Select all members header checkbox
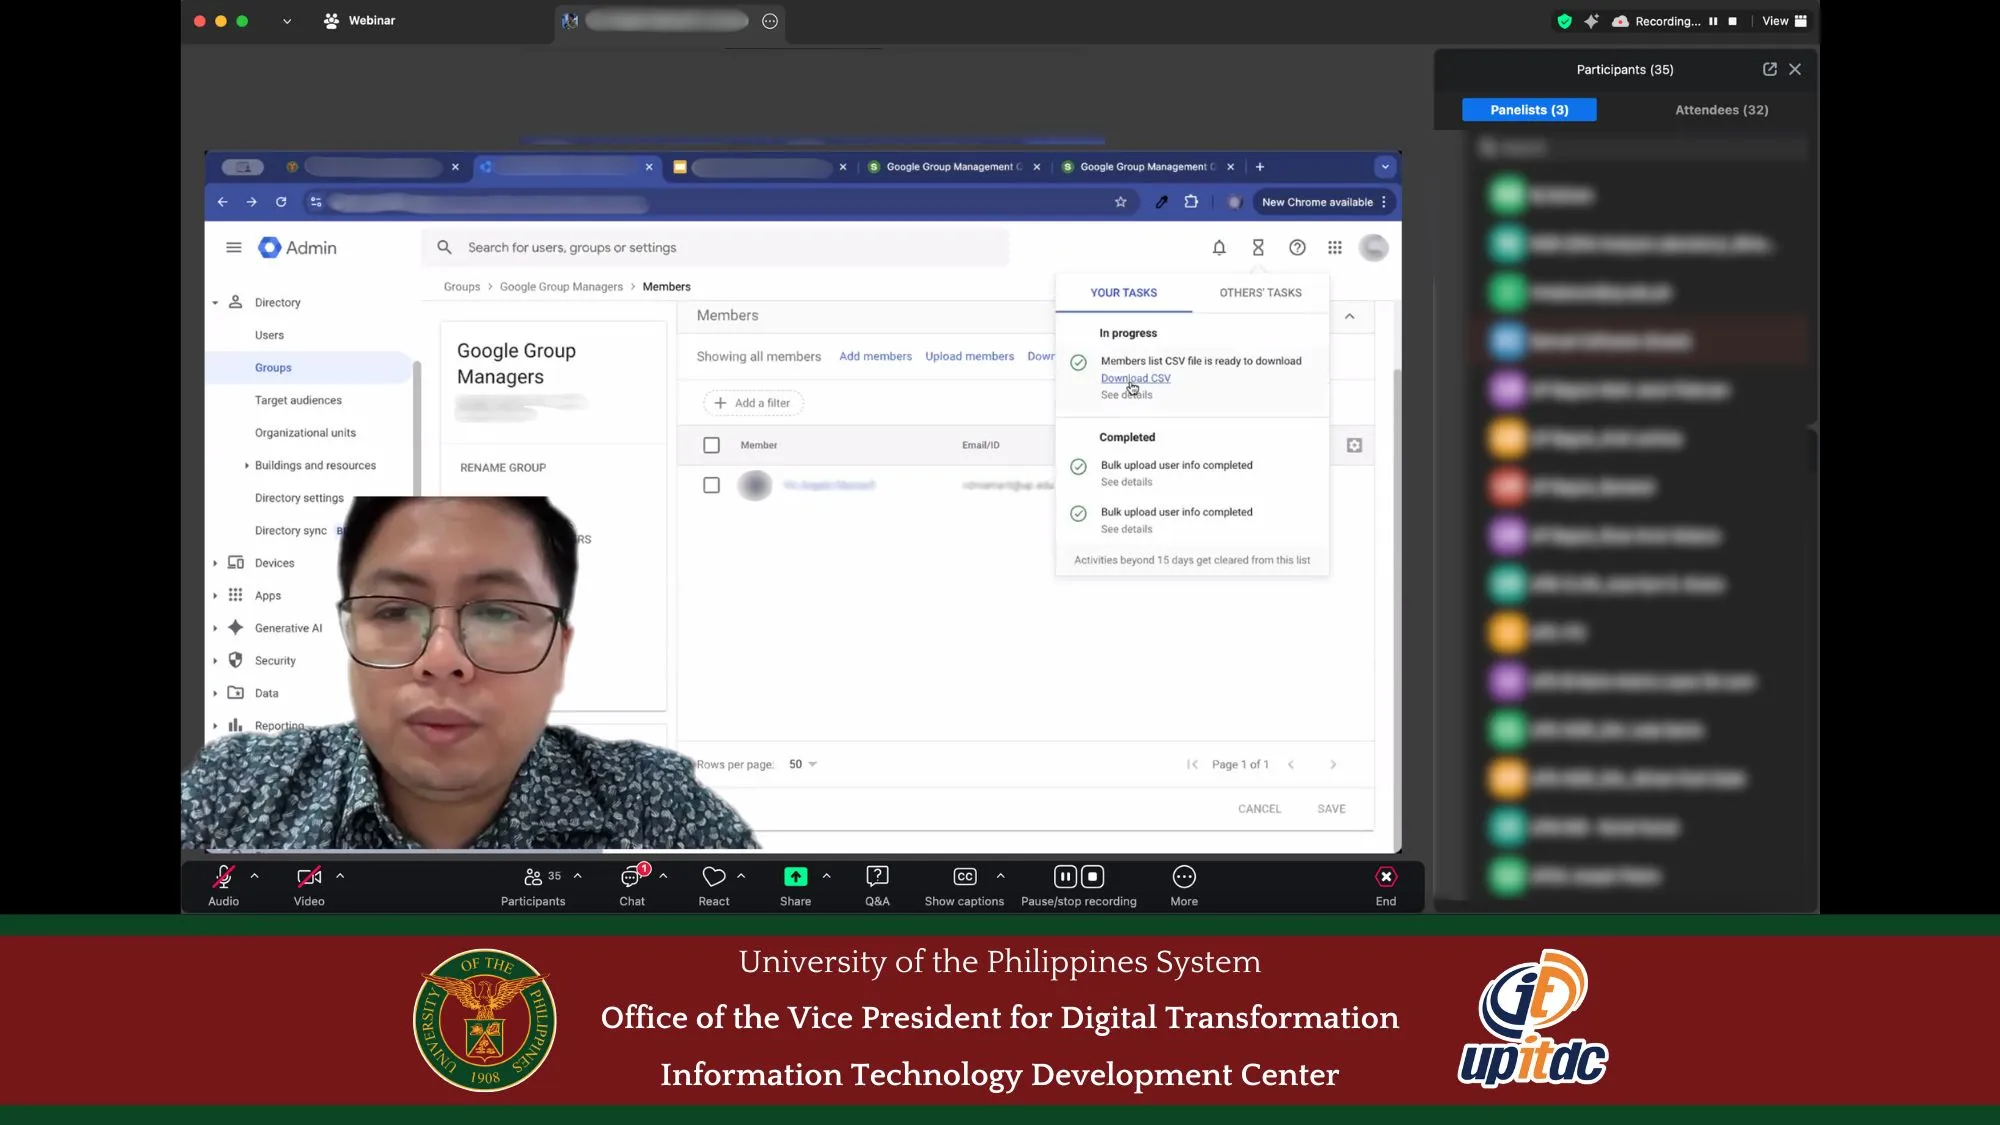 coord(711,445)
